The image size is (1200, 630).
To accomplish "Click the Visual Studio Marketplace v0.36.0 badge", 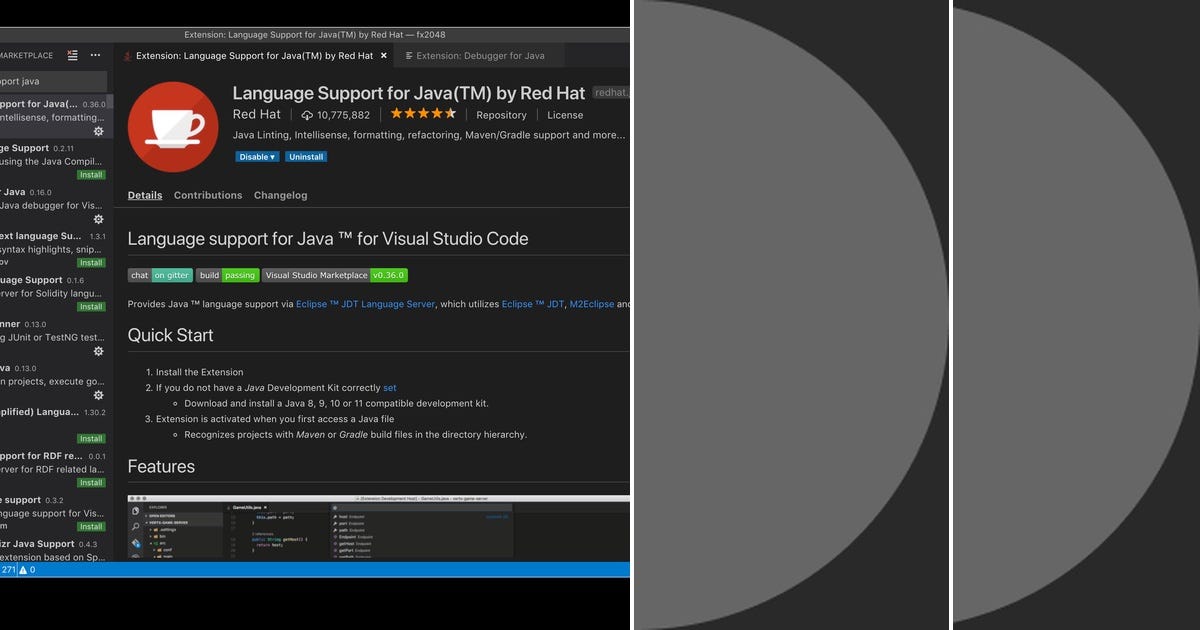I will [335, 275].
